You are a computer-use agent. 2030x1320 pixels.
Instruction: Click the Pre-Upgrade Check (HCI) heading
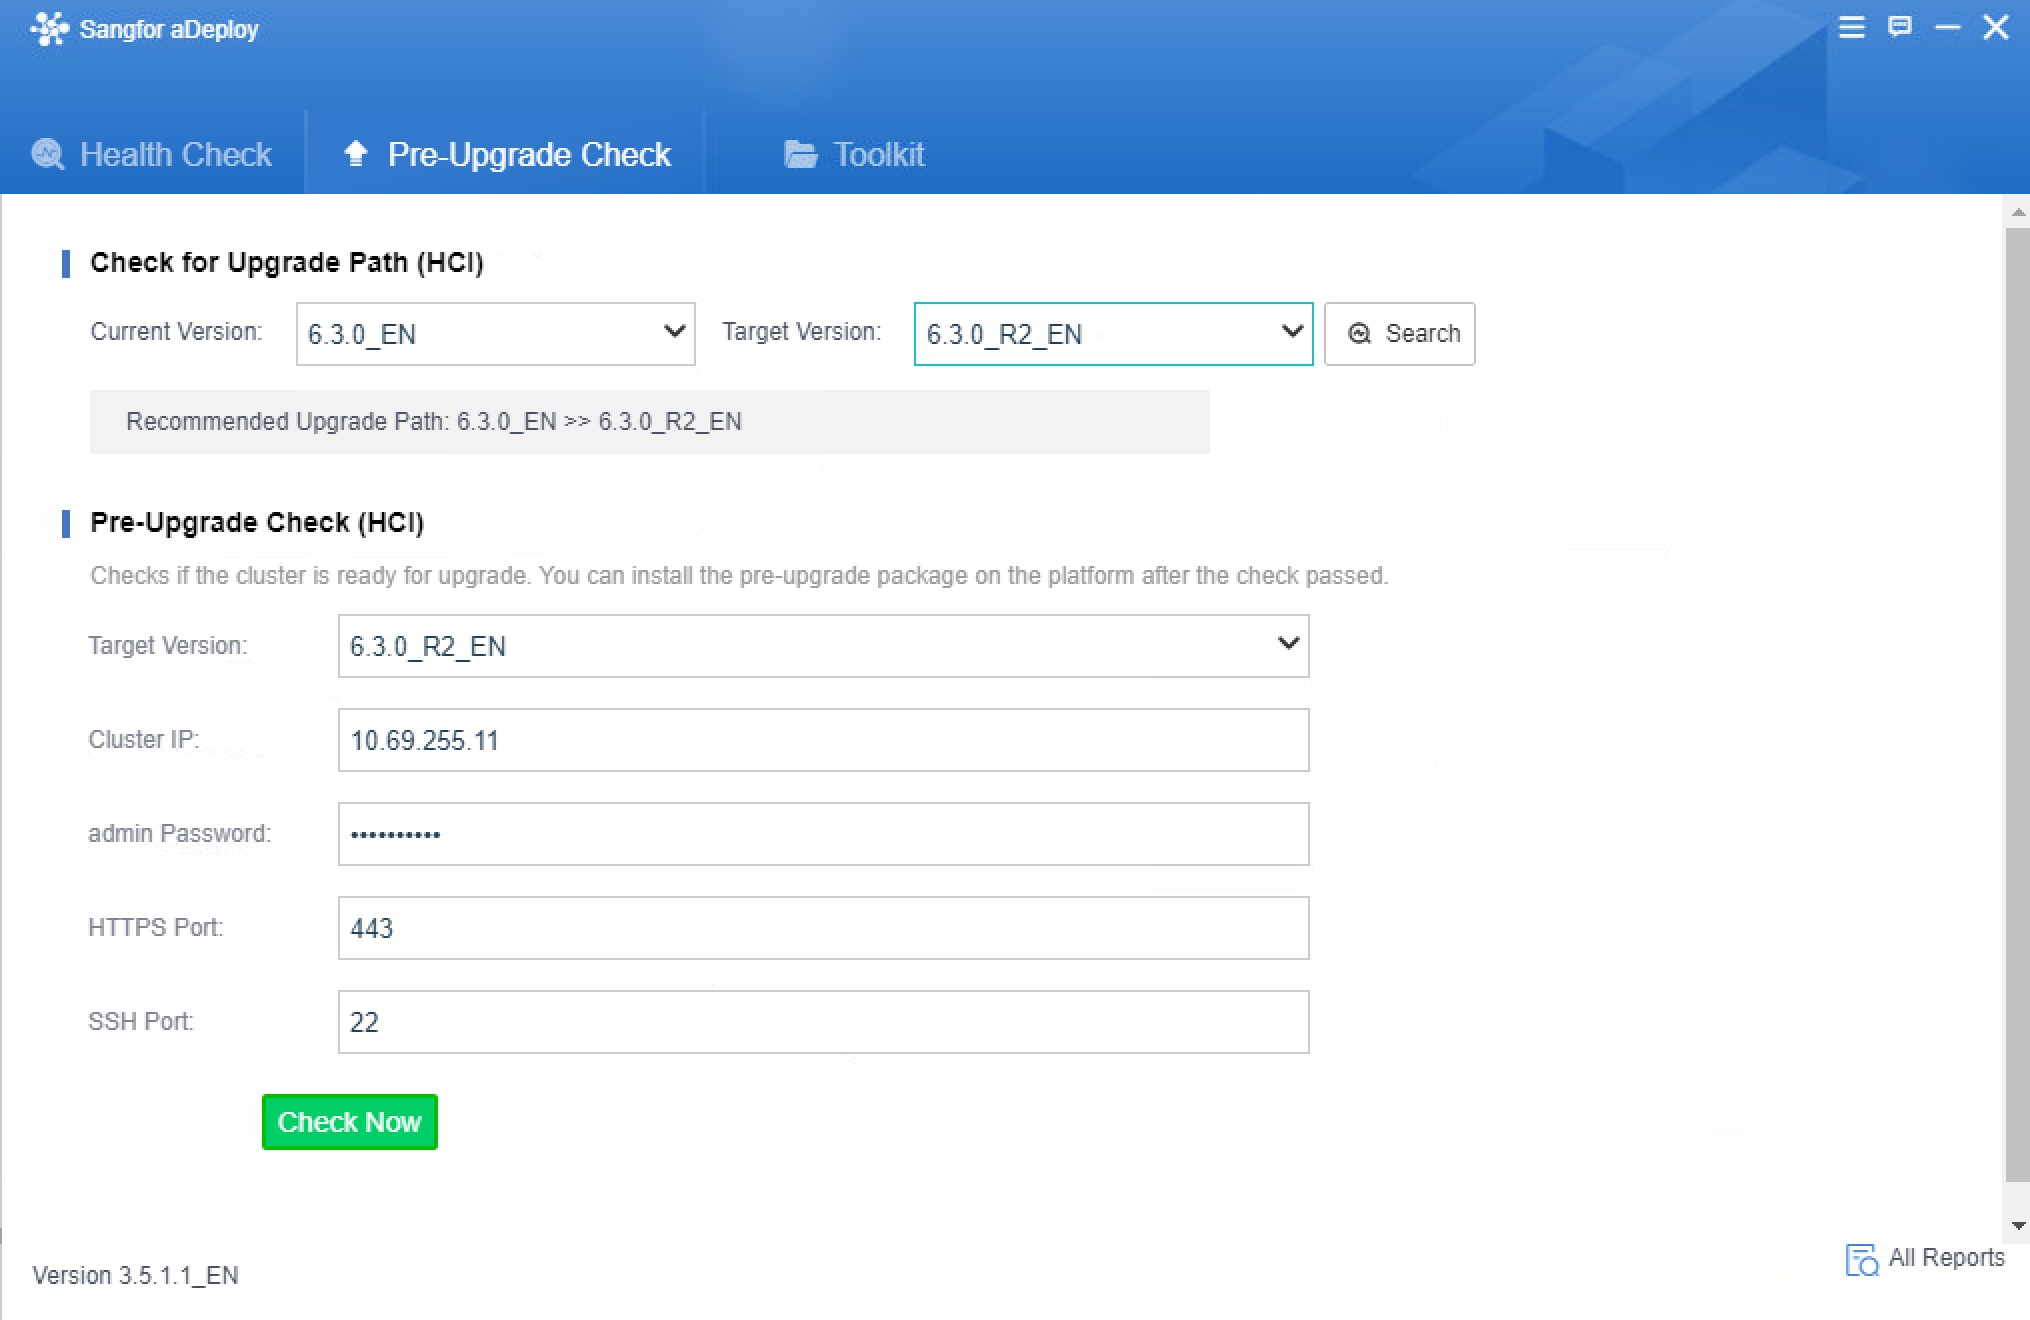point(257,522)
